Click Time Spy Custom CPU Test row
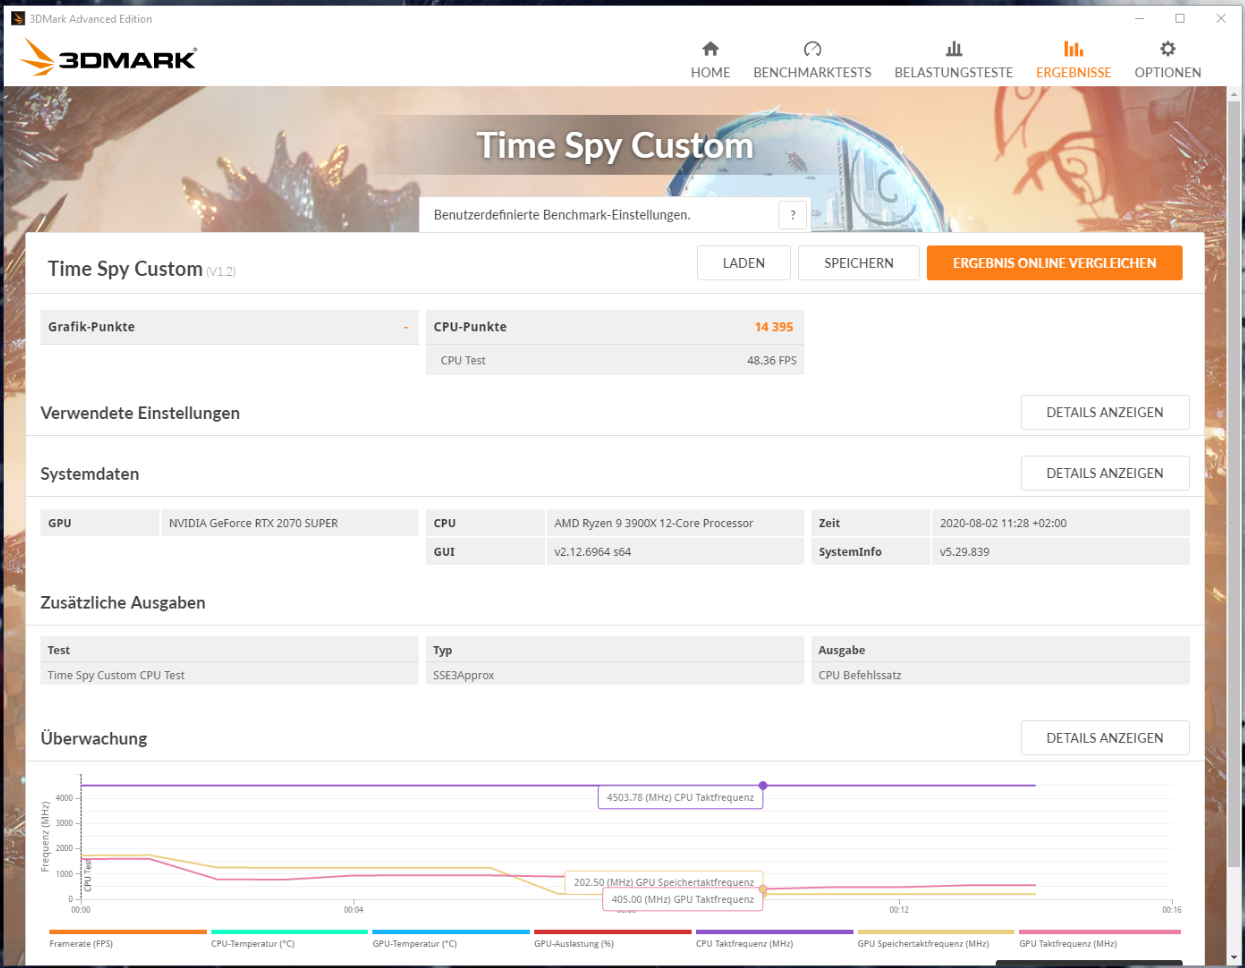The height and width of the screenshot is (968, 1245). pyautogui.click(x=229, y=675)
